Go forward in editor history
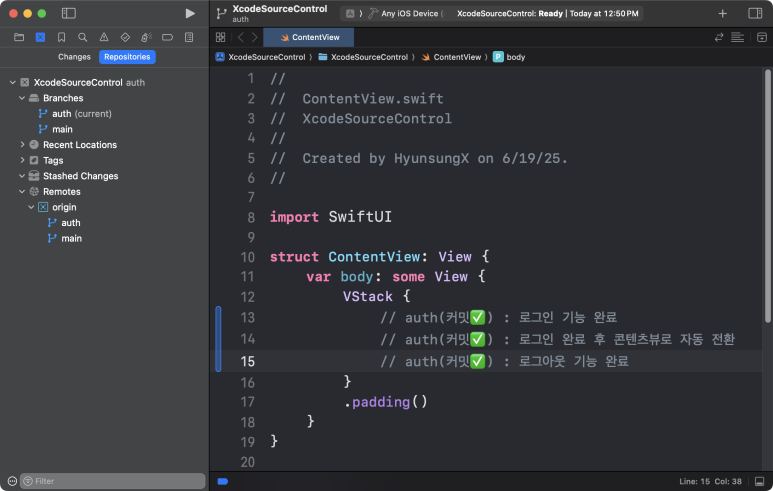The height and width of the screenshot is (491, 773). (254, 37)
